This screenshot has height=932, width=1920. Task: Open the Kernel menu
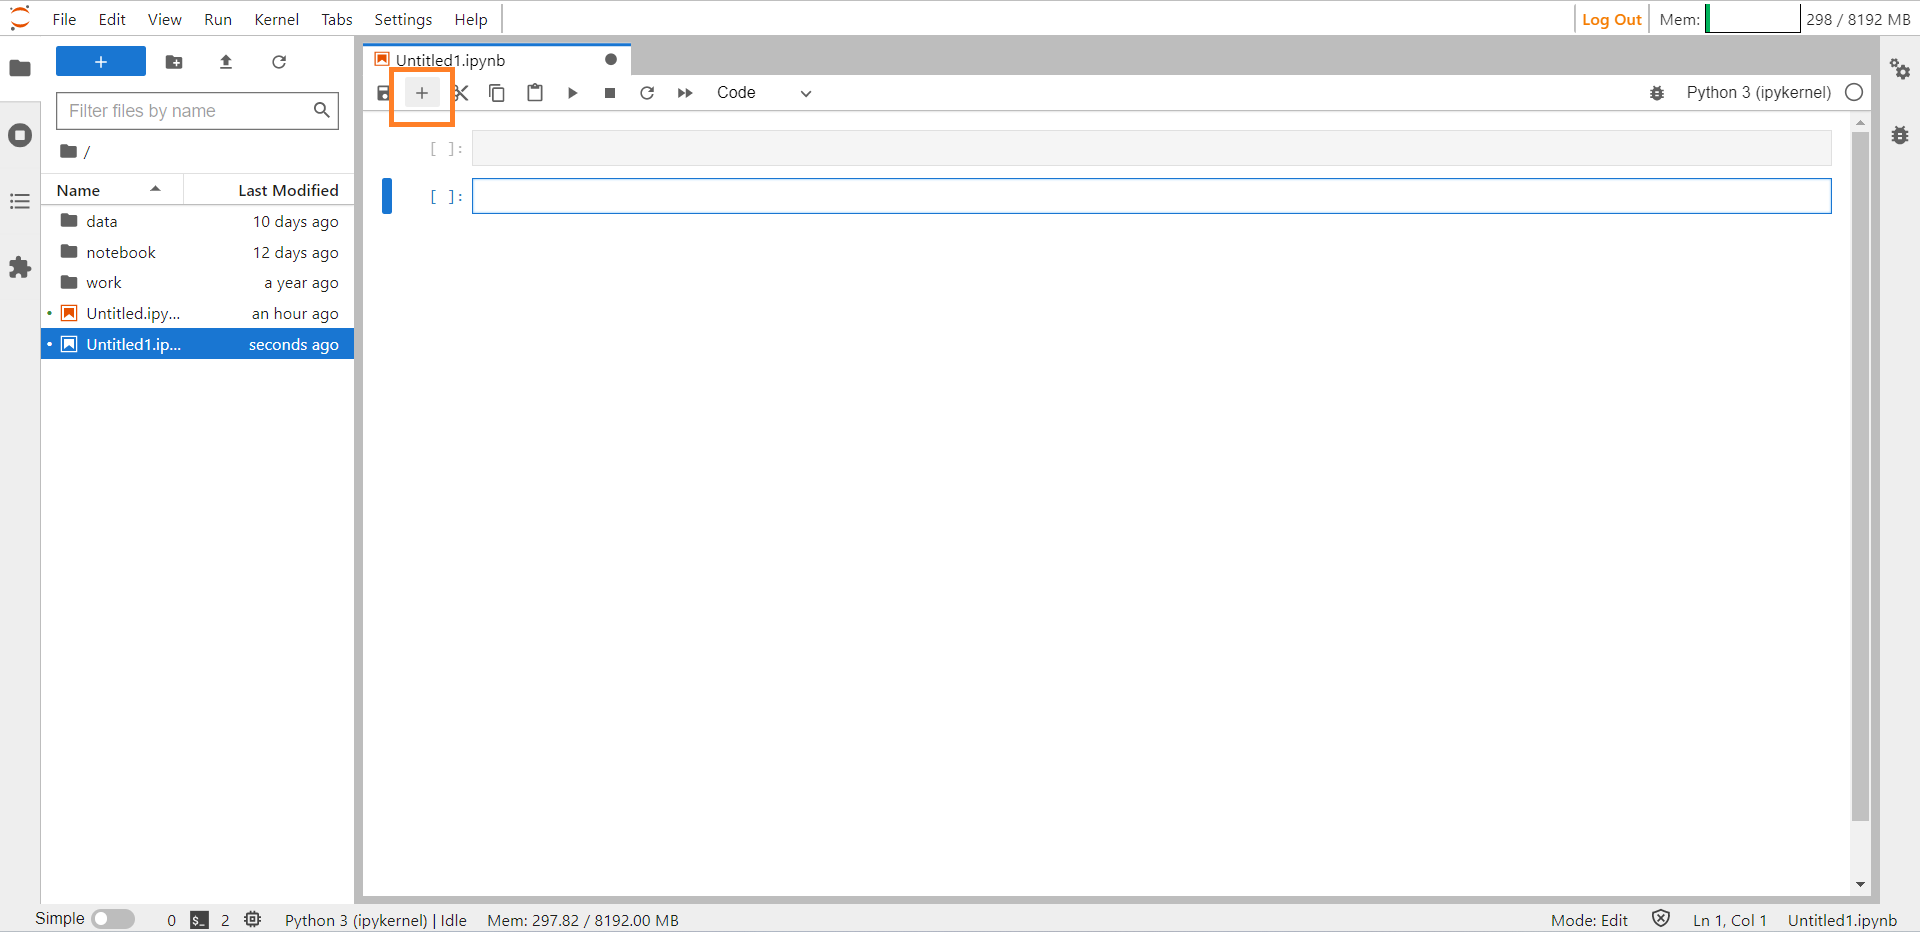tap(276, 19)
